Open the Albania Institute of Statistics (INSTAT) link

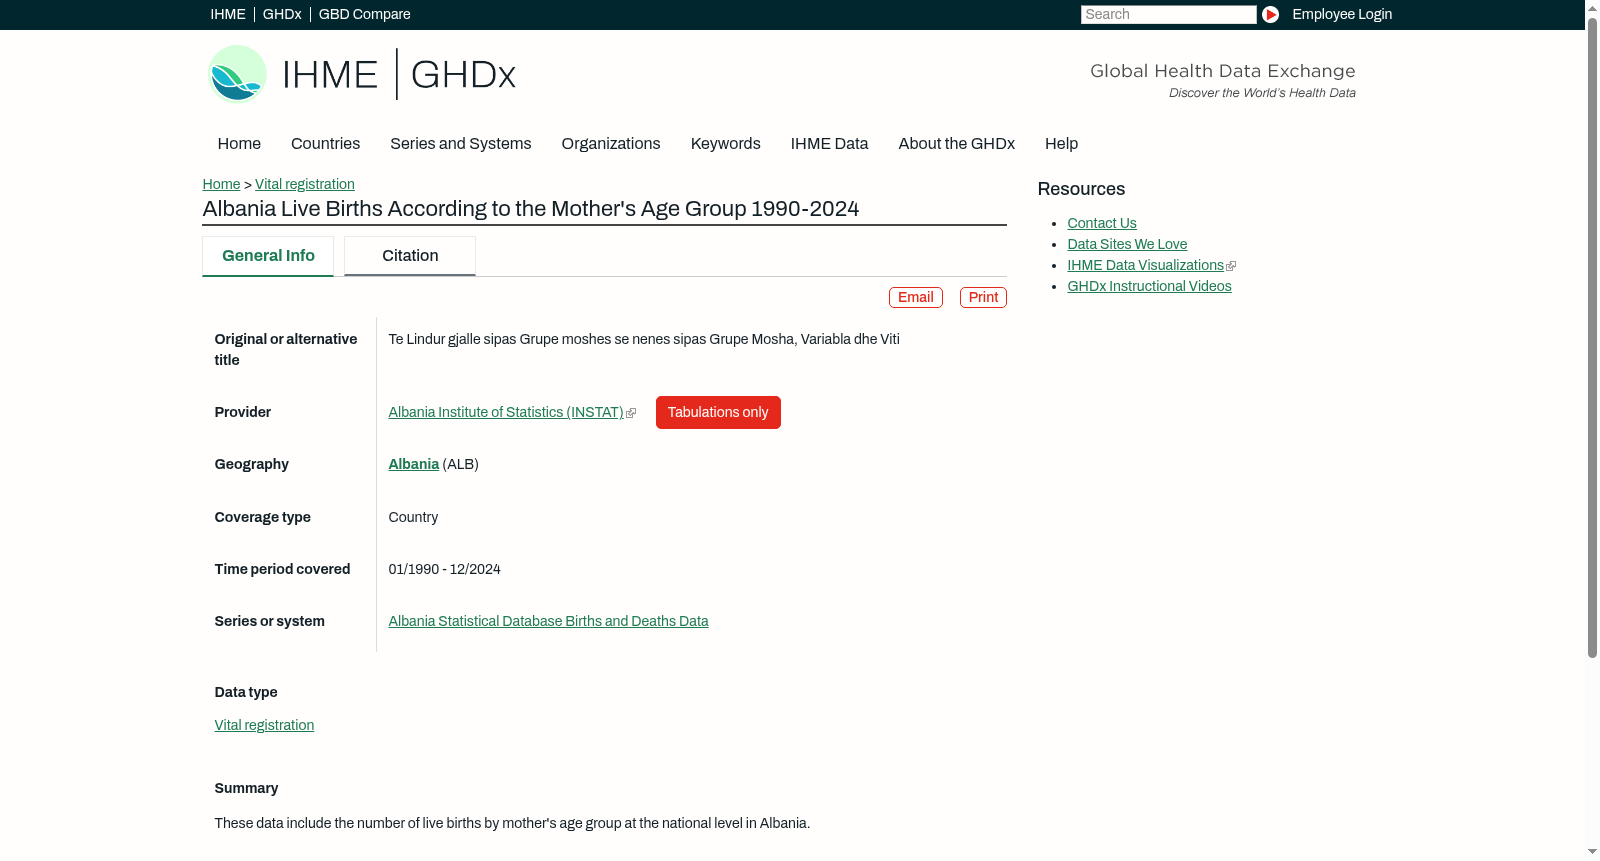[506, 413]
